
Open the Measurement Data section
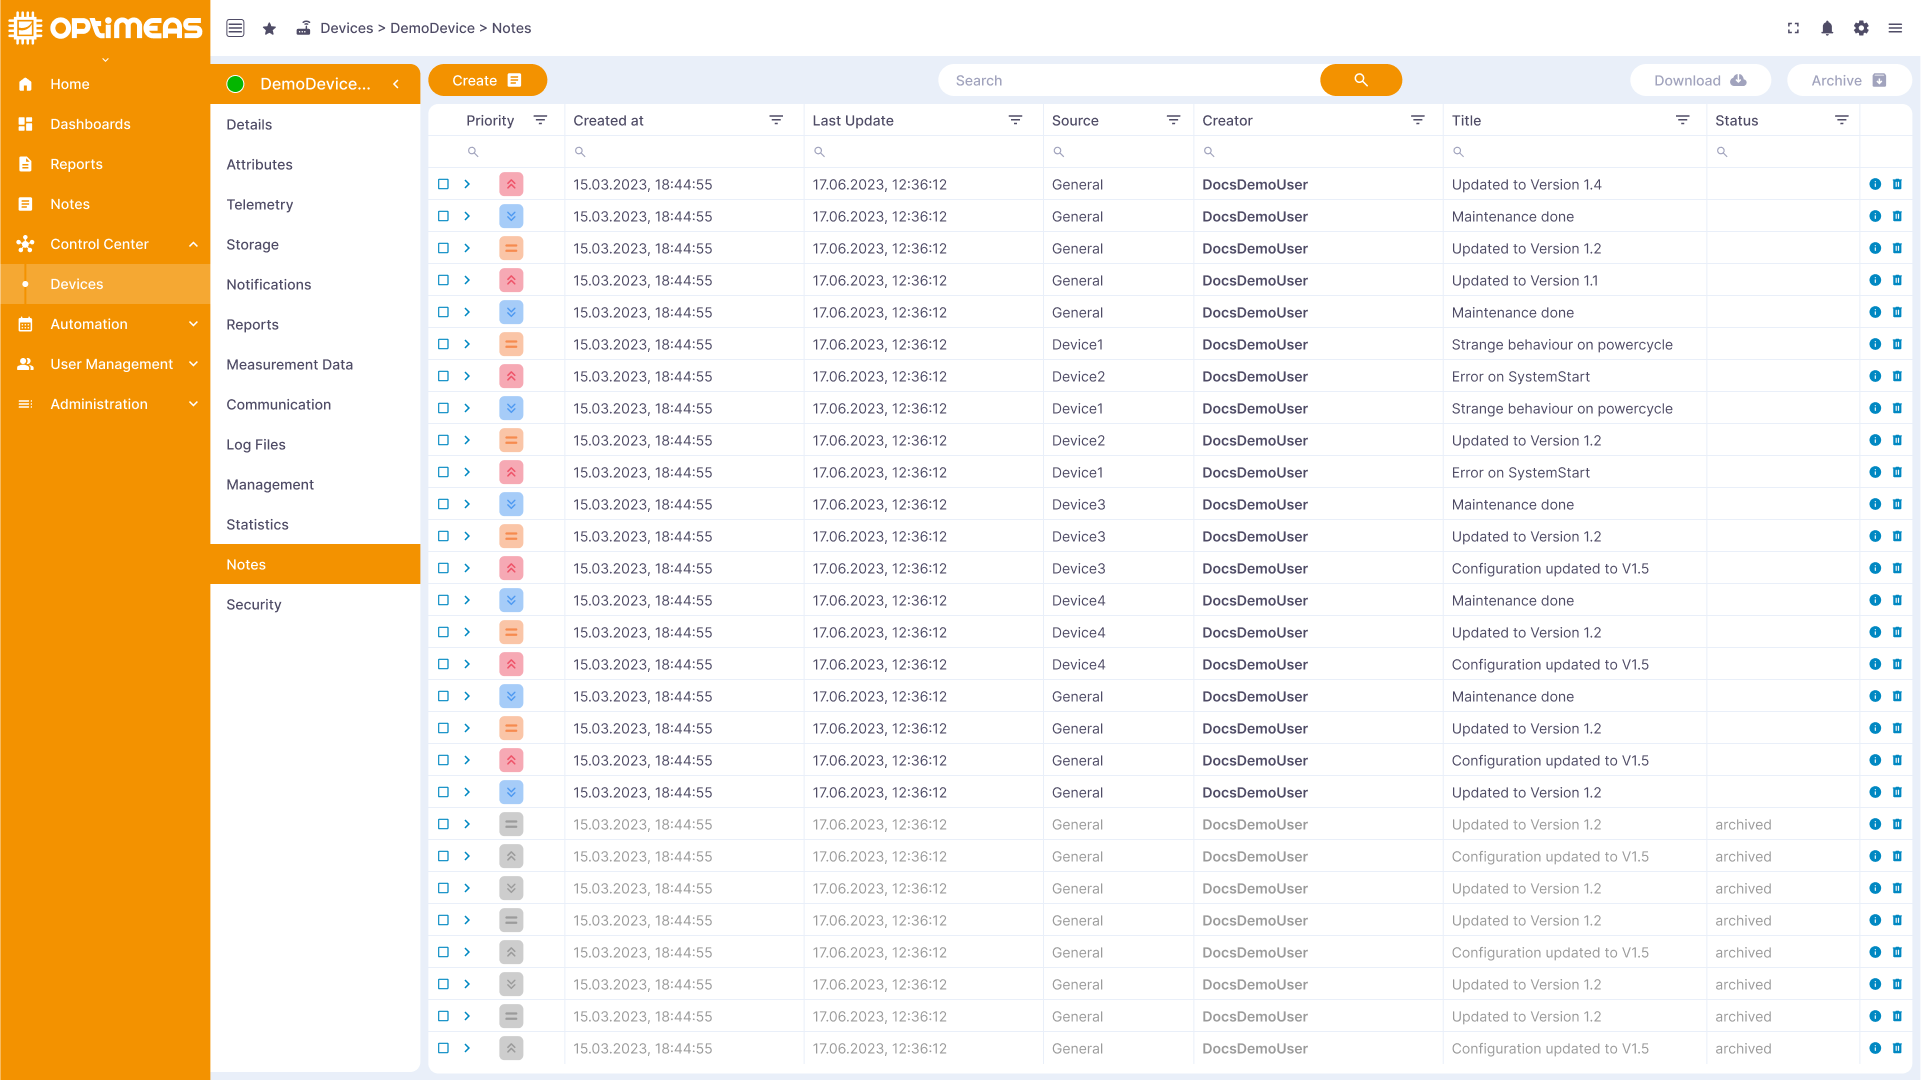pos(315,364)
